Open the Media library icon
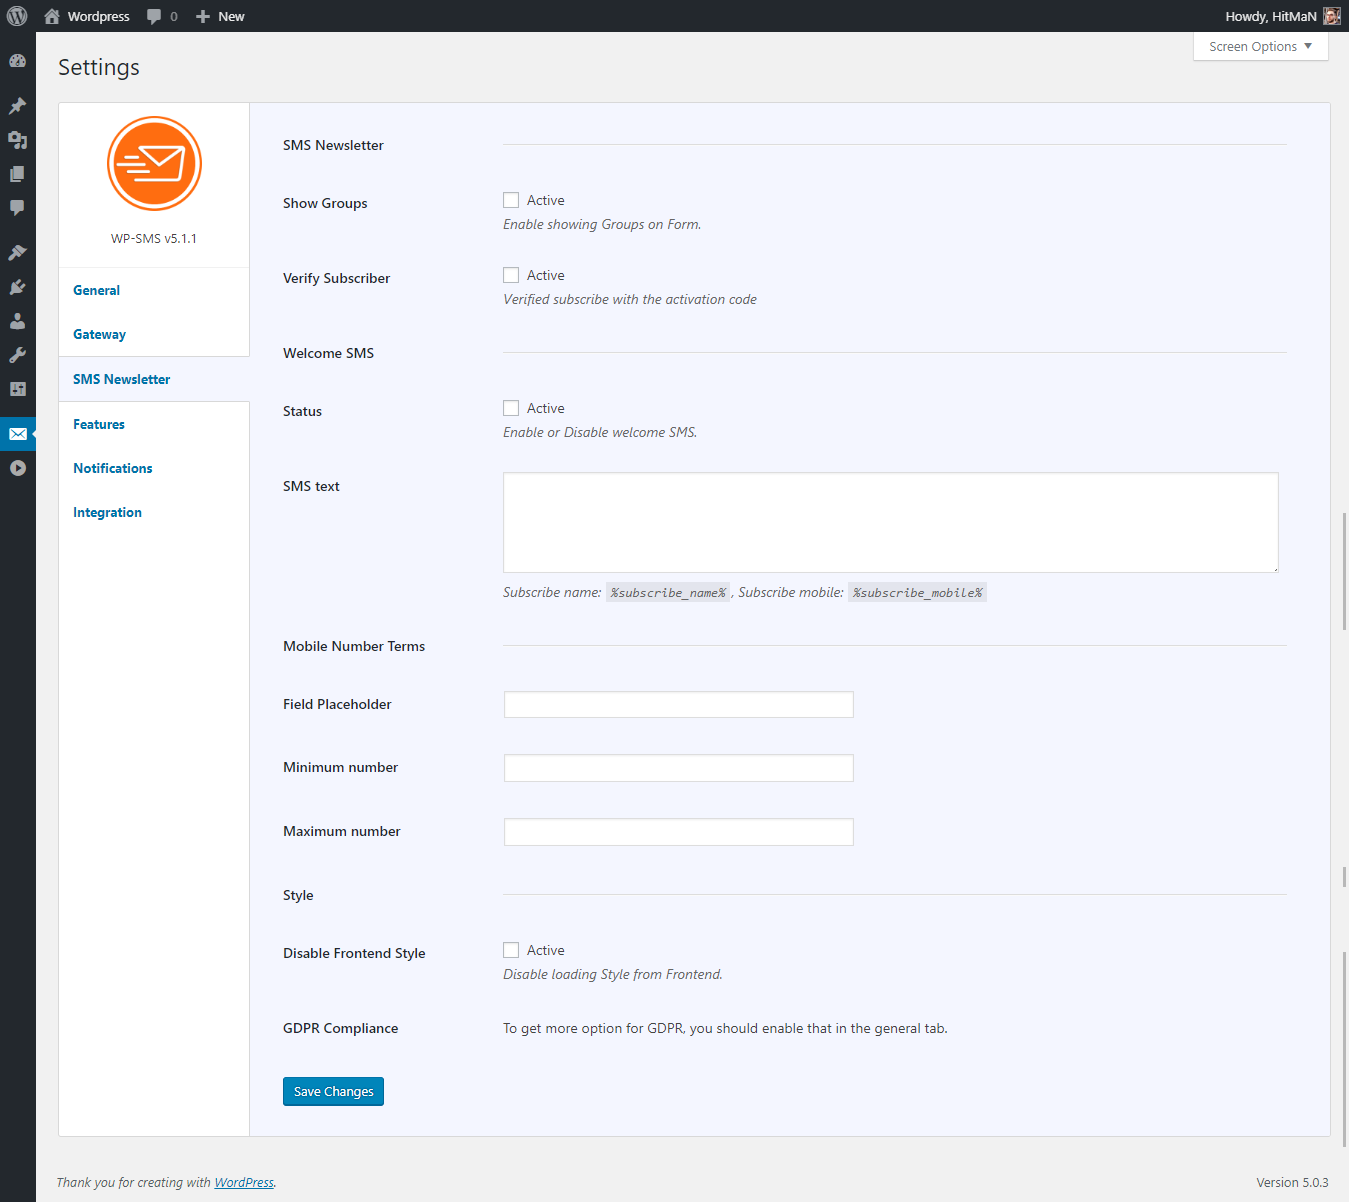1349x1202 pixels. click(x=17, y=140)
